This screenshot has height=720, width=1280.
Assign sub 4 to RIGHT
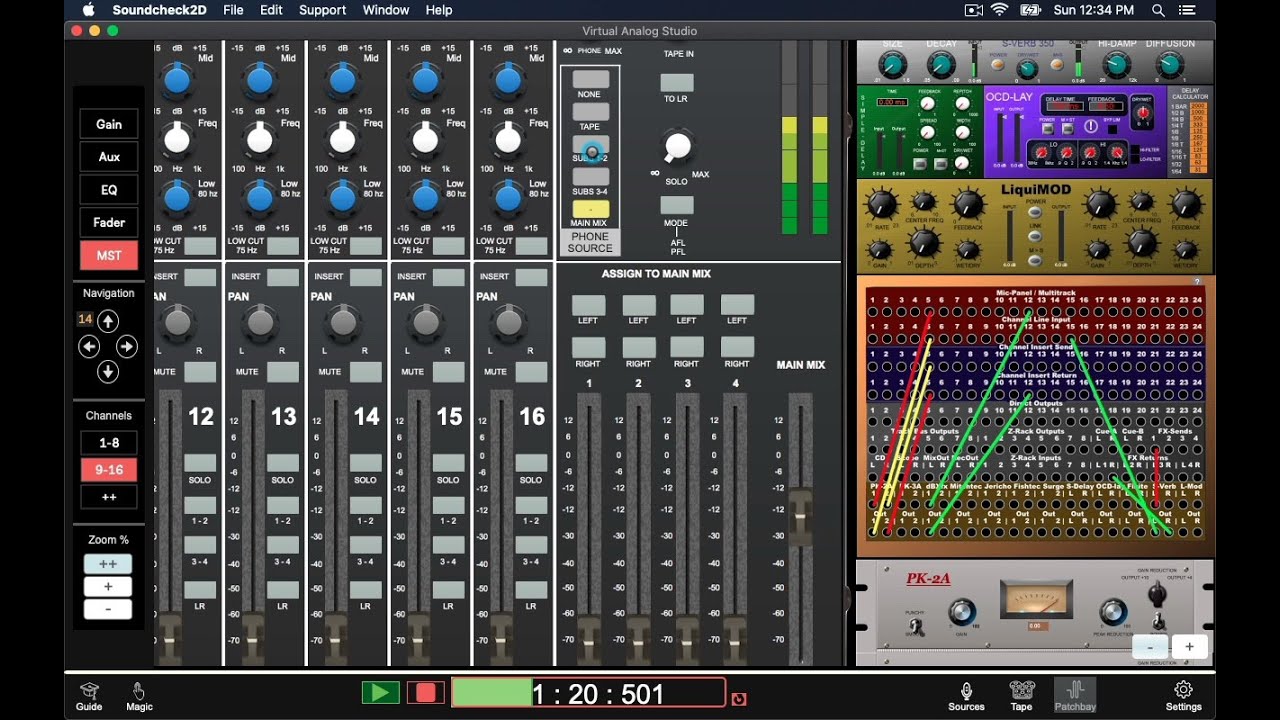click(x=737, y=348)
